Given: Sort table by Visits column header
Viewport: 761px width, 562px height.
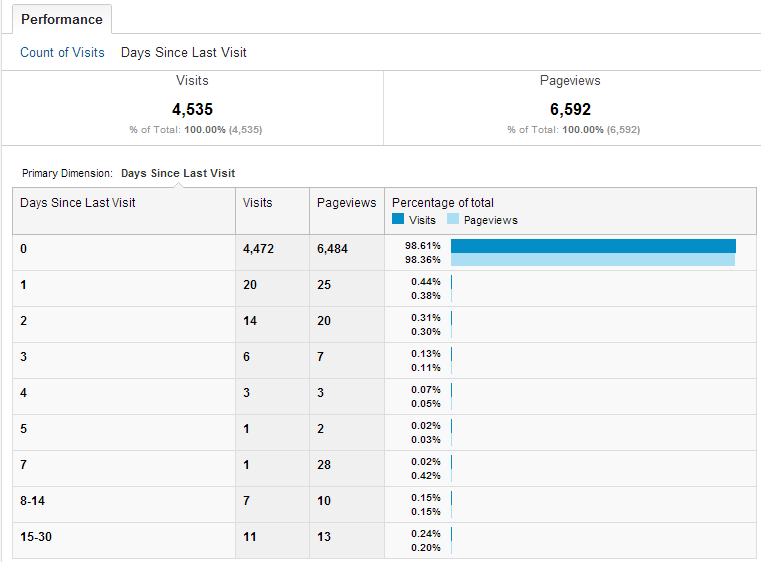Looking at the screenshot, I should point(257,202).
